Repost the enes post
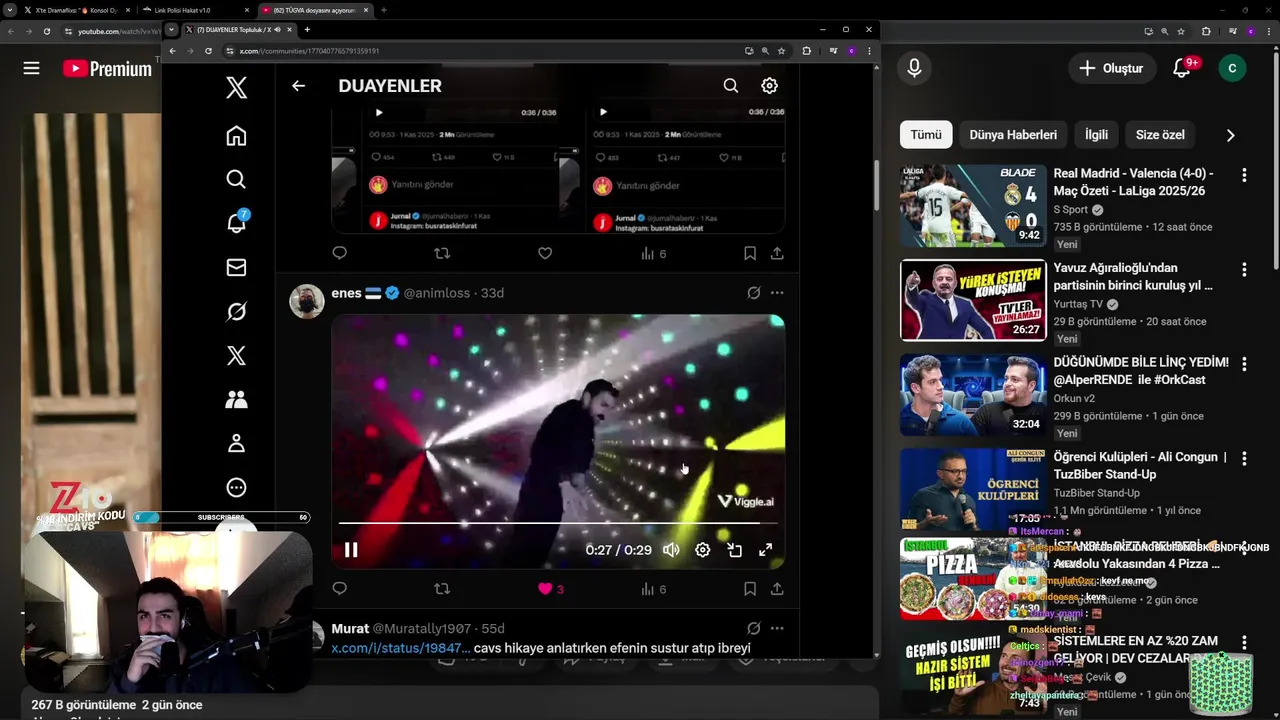 tap(442, 589)
